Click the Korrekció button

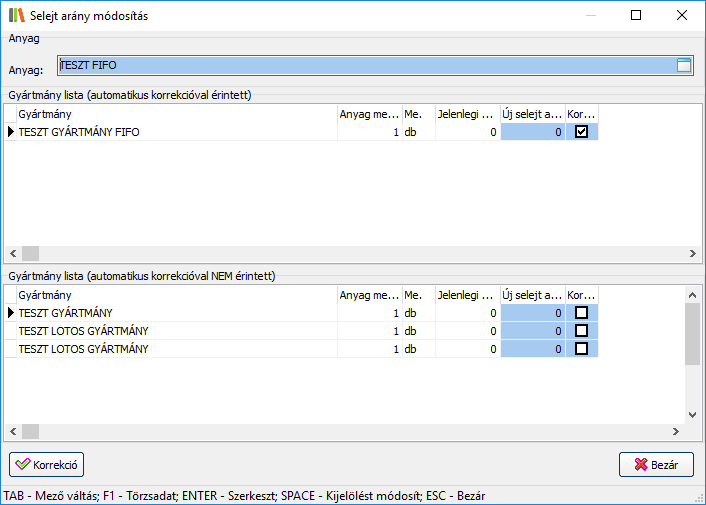(47, 465)
